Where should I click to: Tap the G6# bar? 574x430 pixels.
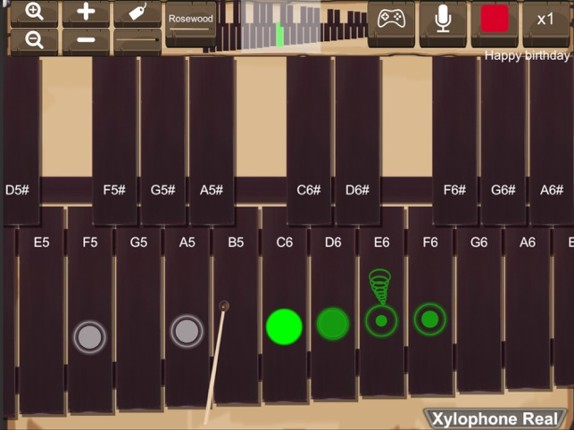click(503, 141)
